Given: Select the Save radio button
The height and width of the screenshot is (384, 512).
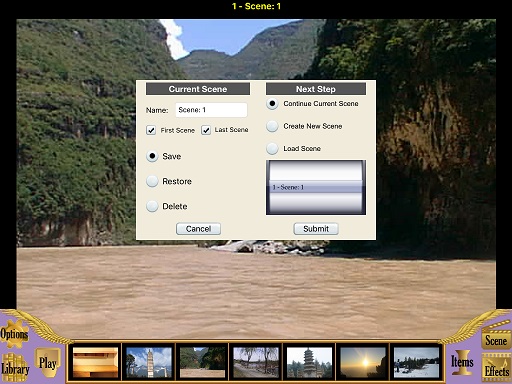Looking at the screenshot, I should click(152, 156).
